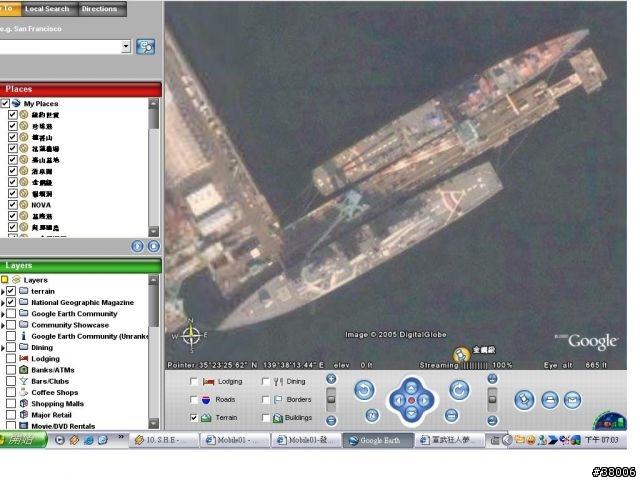The image size is (640, 480).
Task: Tilt the view up
Action: tap(493, 379)
